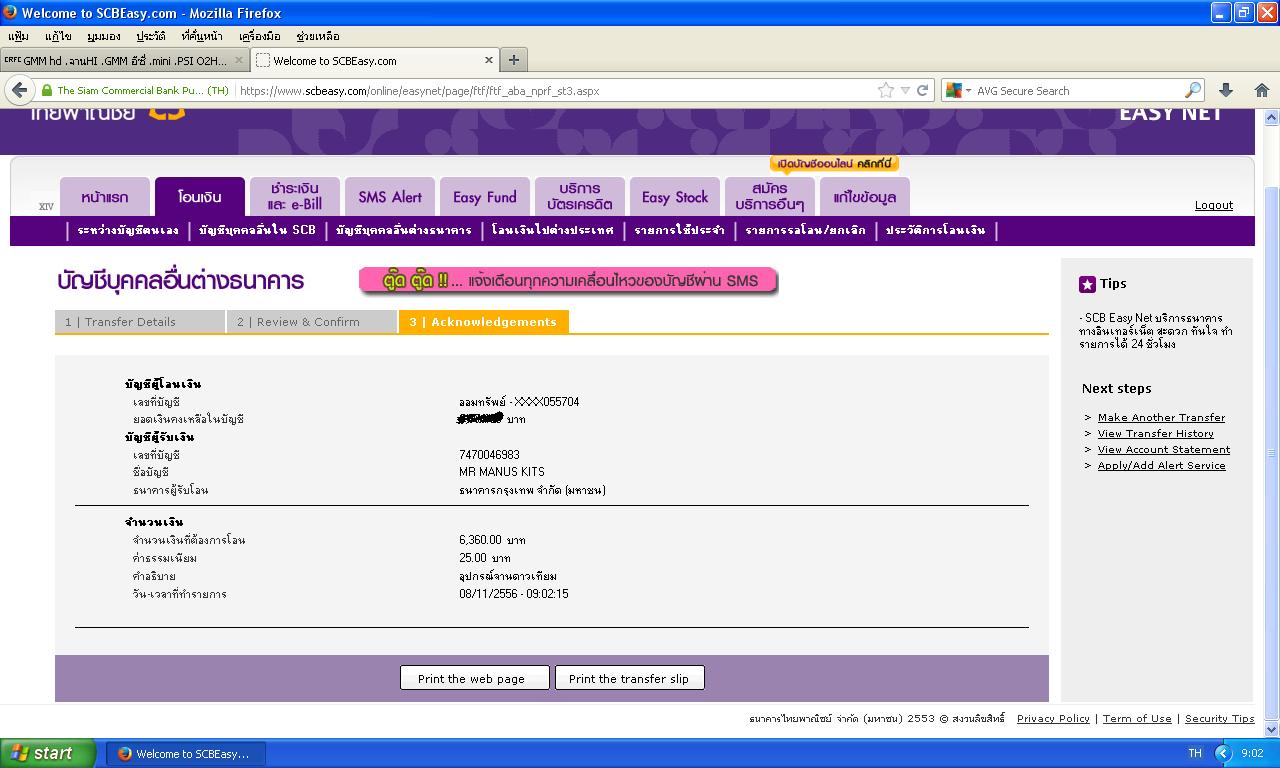This screenshot has height=768, width=1280.
Task: Open the SMS Alert tab
Action: (x=390, y=197)
